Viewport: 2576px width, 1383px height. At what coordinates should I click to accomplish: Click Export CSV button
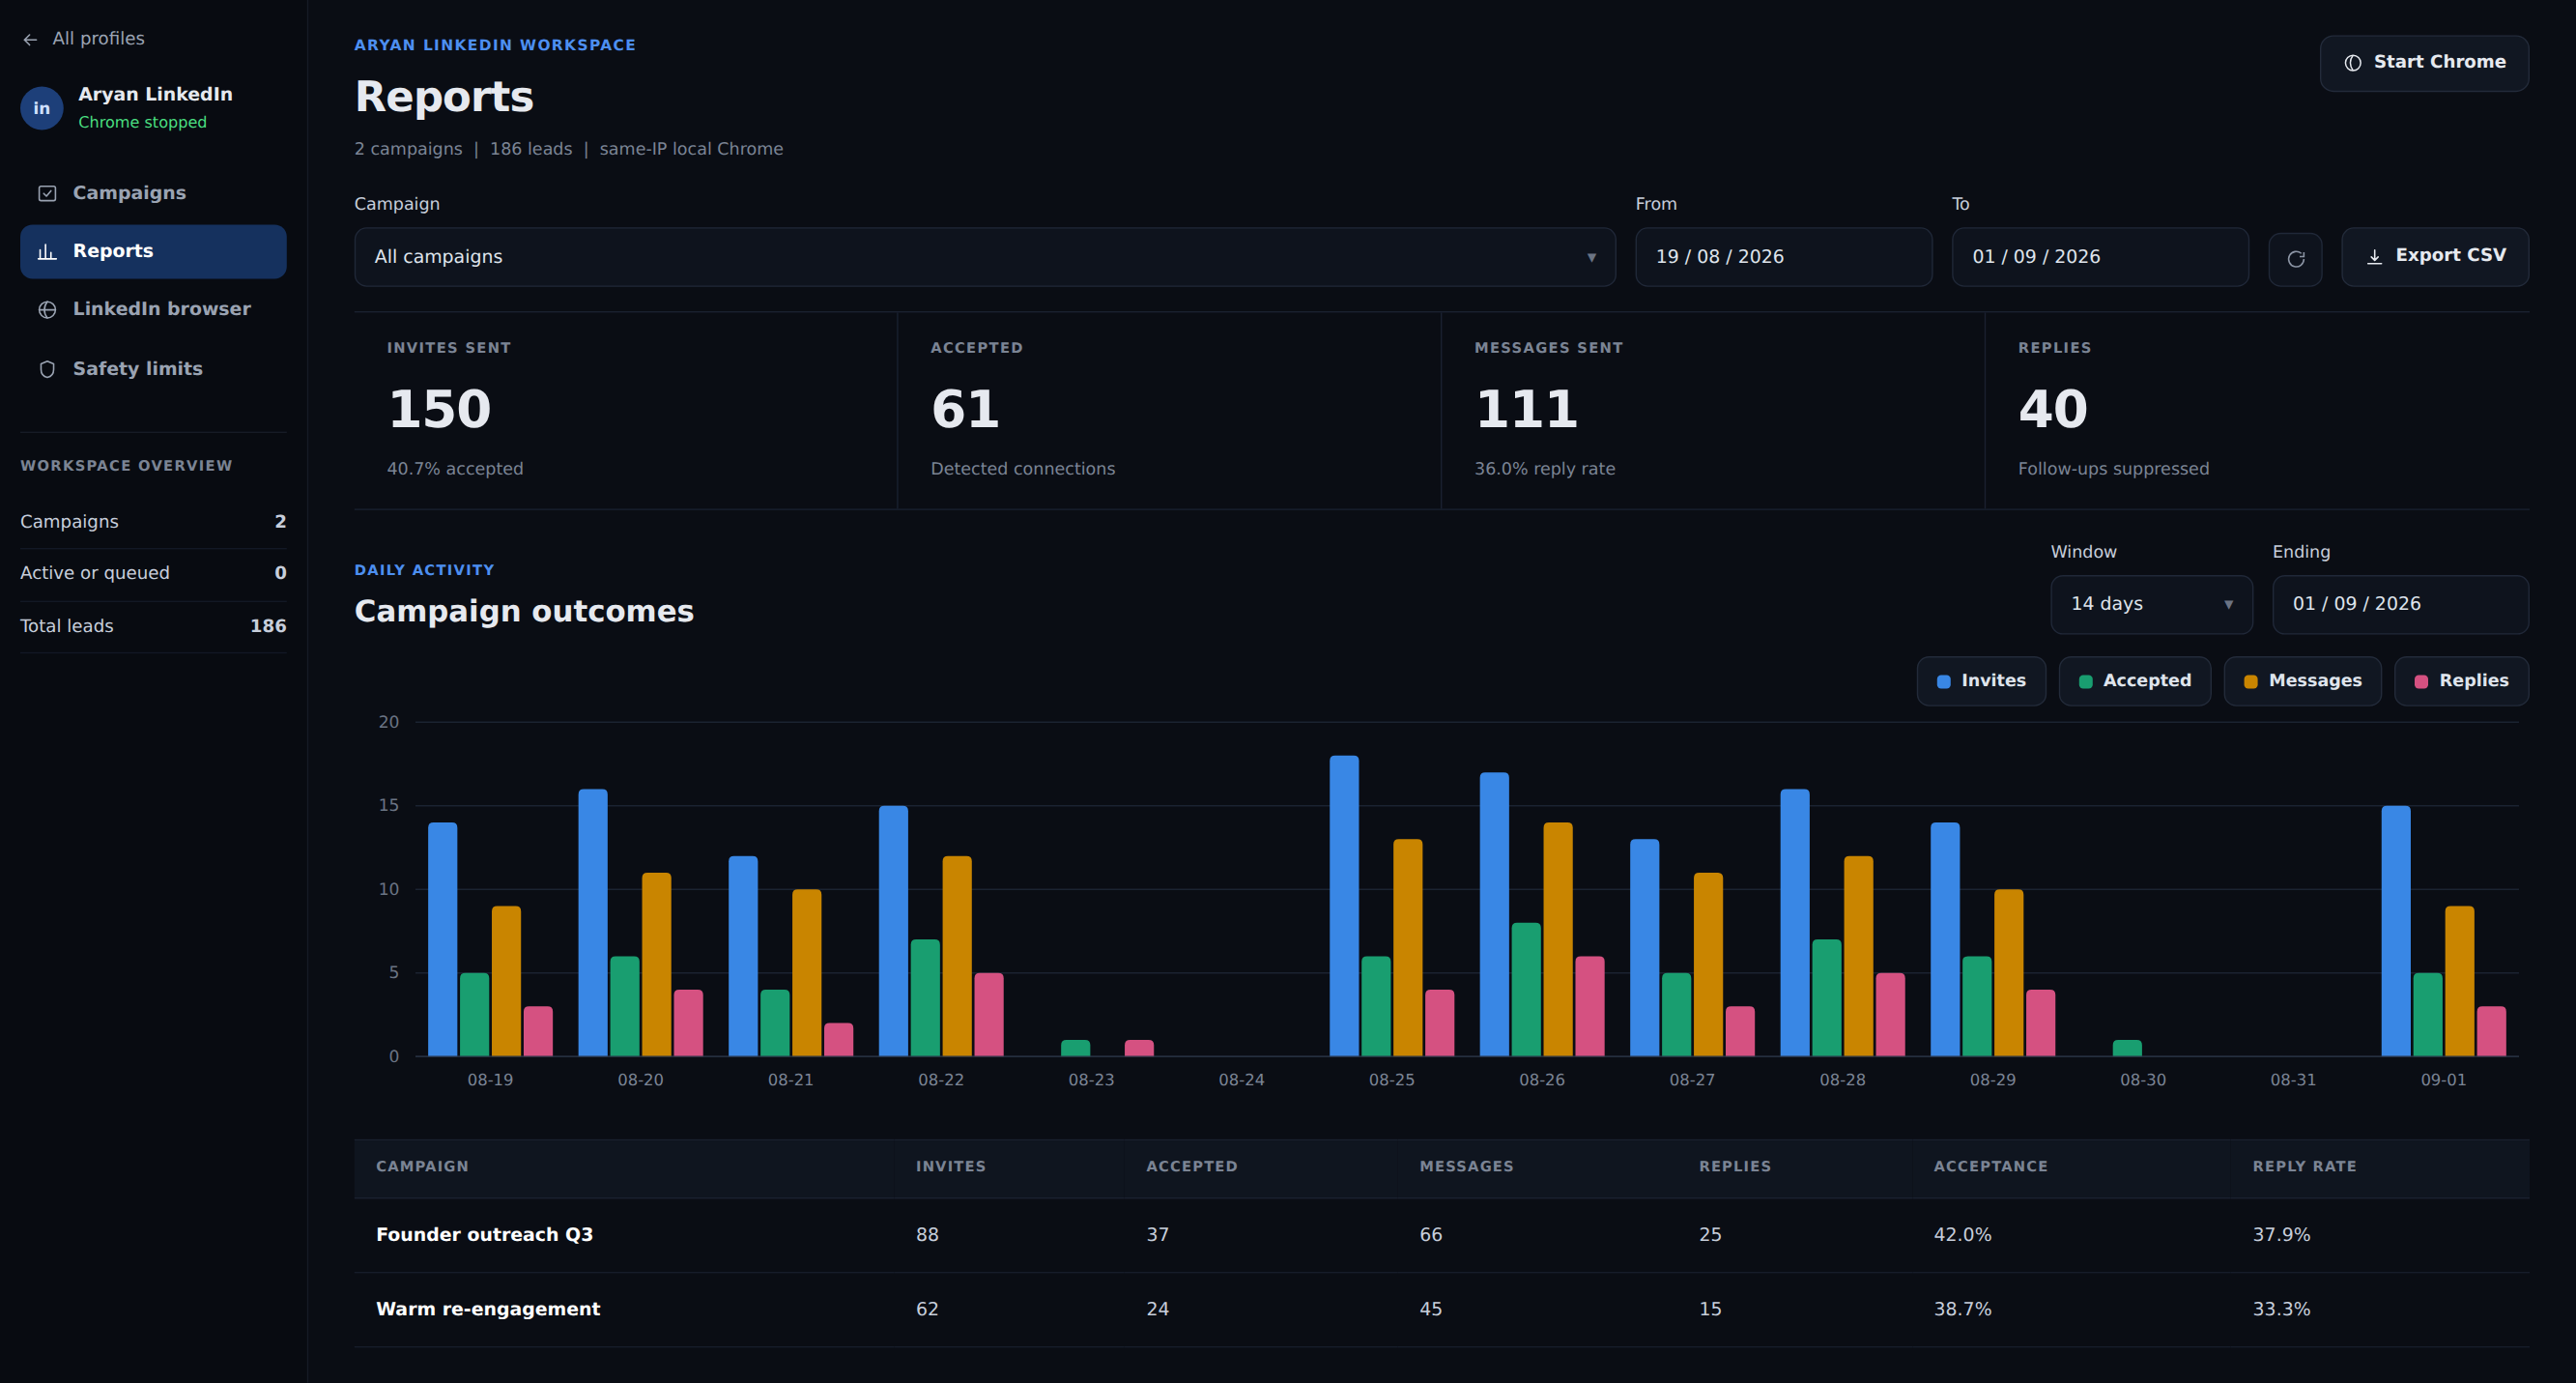click(2435, 257)
